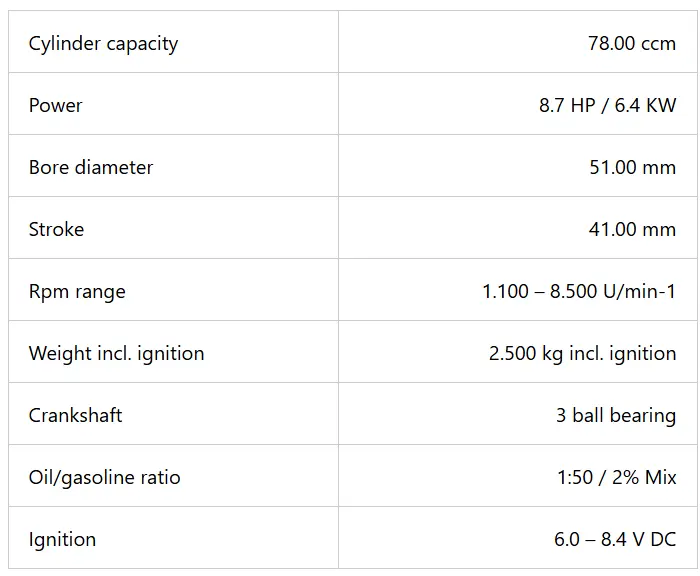Select the 1.100 – 8.500 U/min-1 value
Viewport: 700px width, 576px height.
(x=579, y=291)
